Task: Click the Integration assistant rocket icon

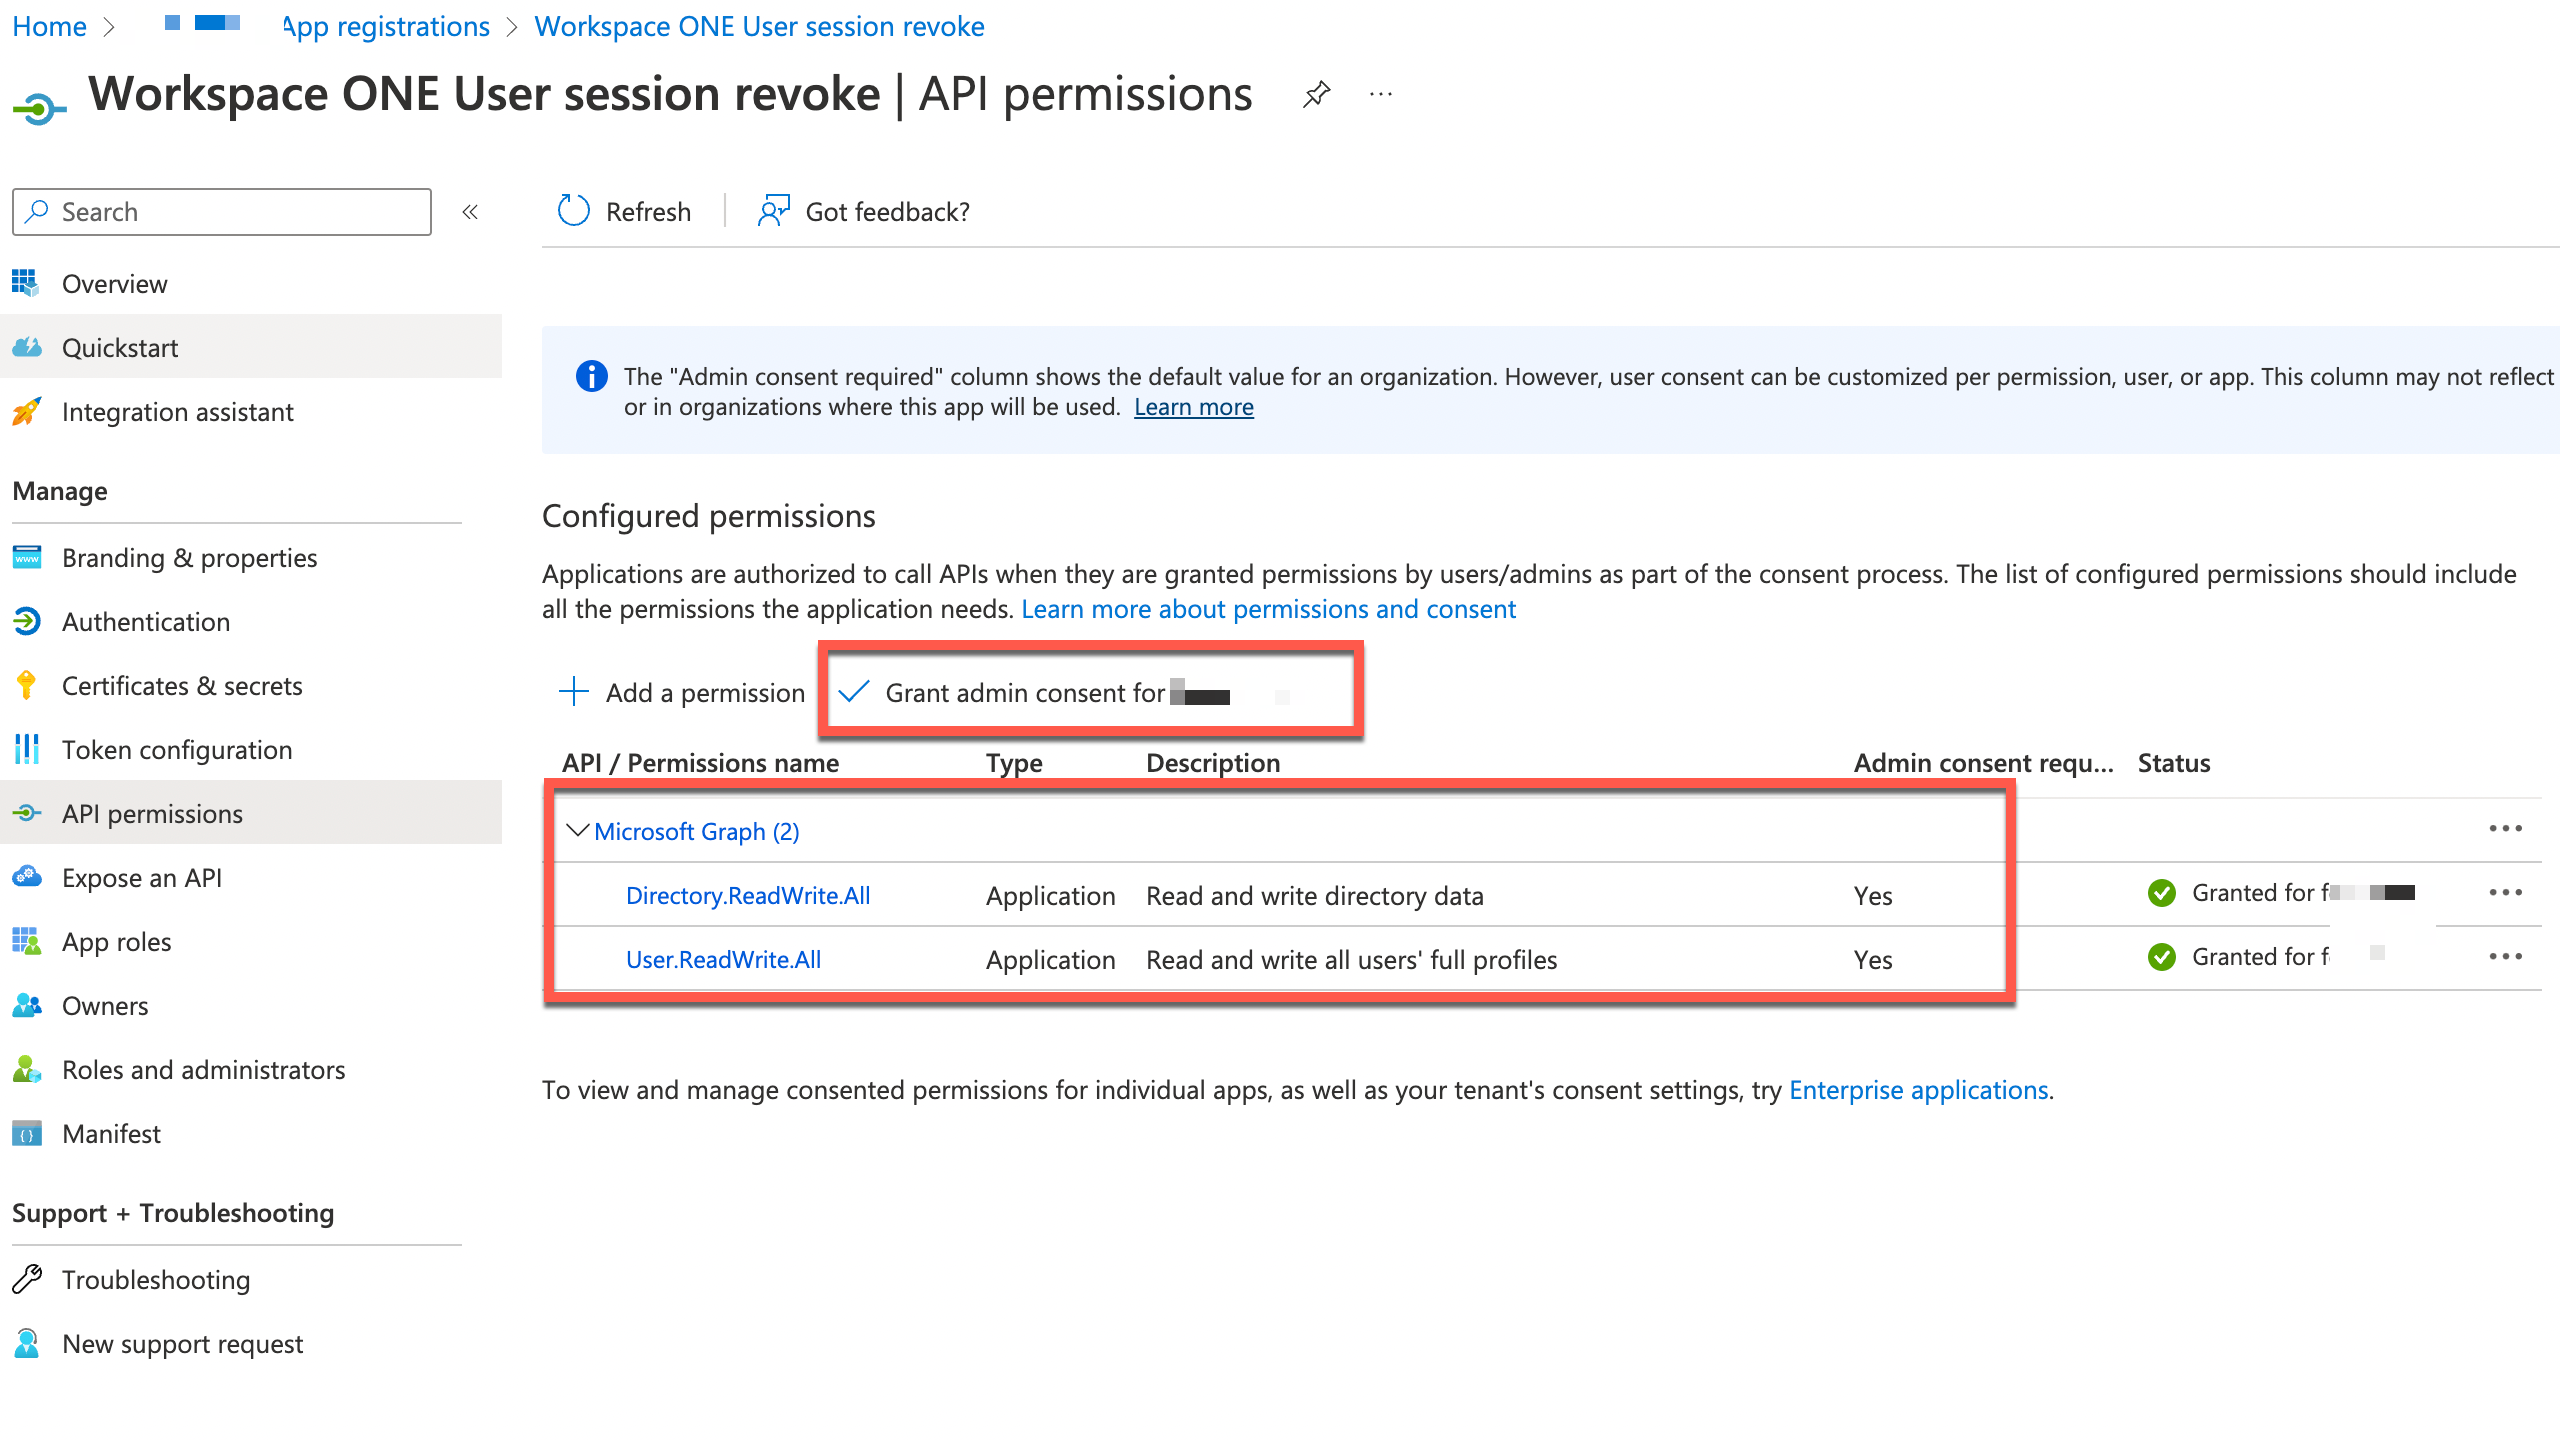Action: [27, 412]
